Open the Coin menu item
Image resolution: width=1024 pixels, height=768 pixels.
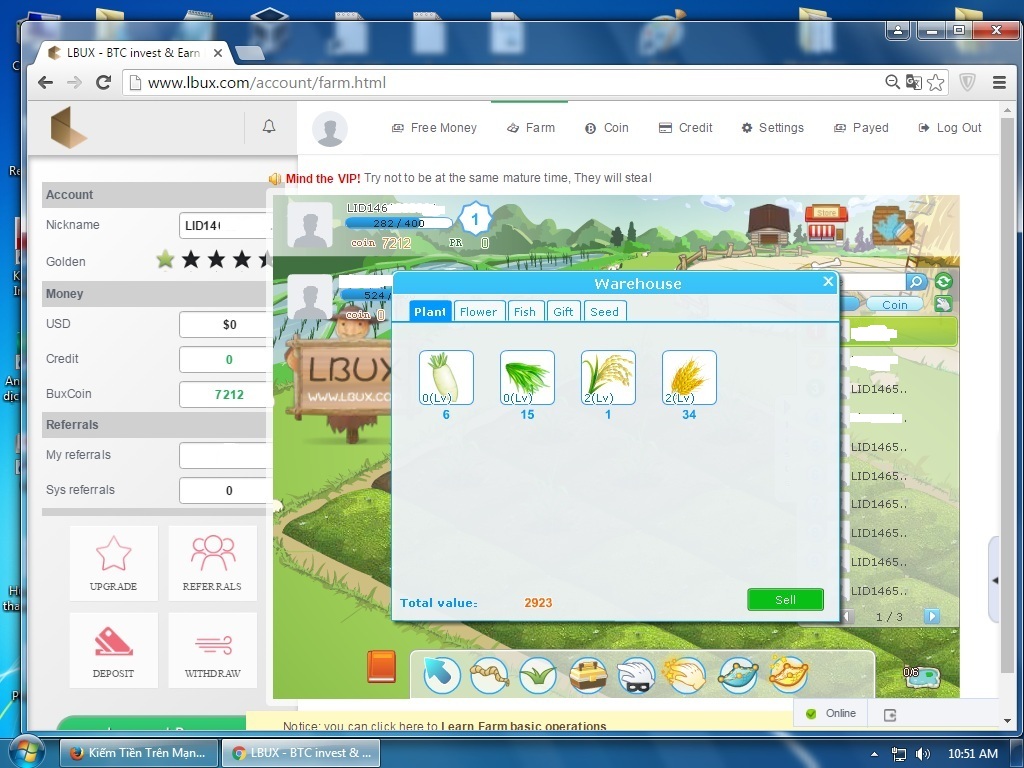(x=607, y=128)
